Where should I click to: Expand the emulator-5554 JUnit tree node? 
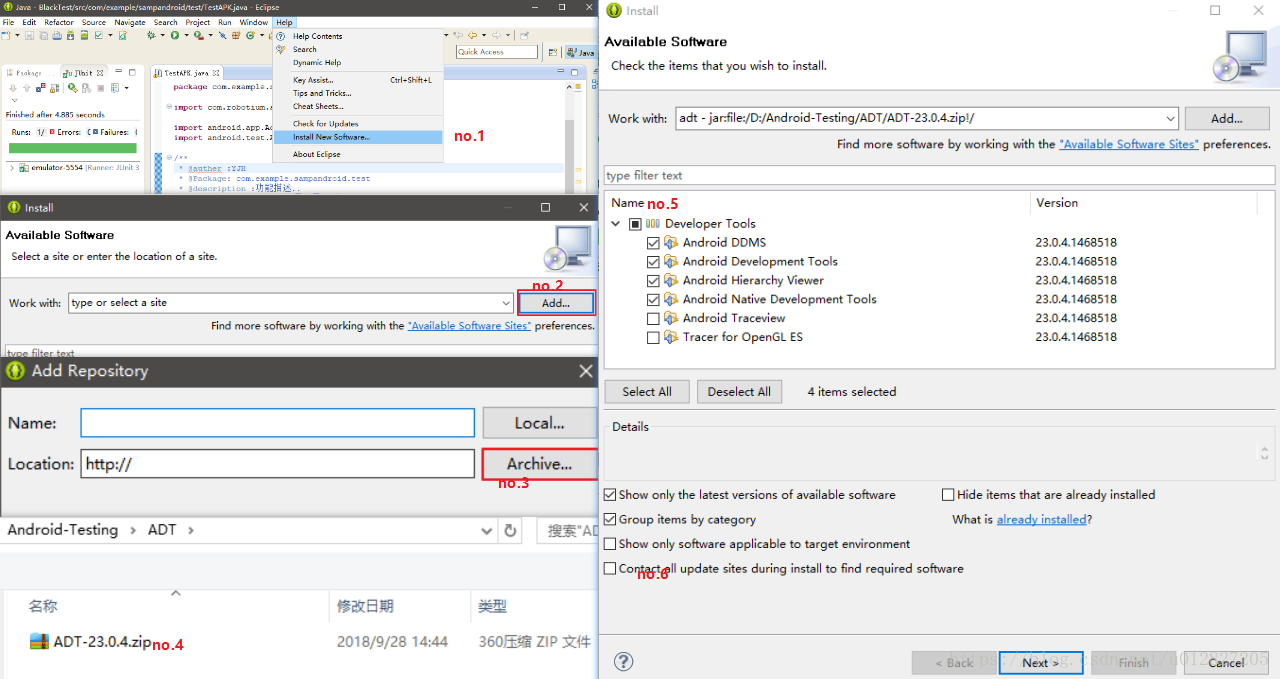[x=12, y=167]
